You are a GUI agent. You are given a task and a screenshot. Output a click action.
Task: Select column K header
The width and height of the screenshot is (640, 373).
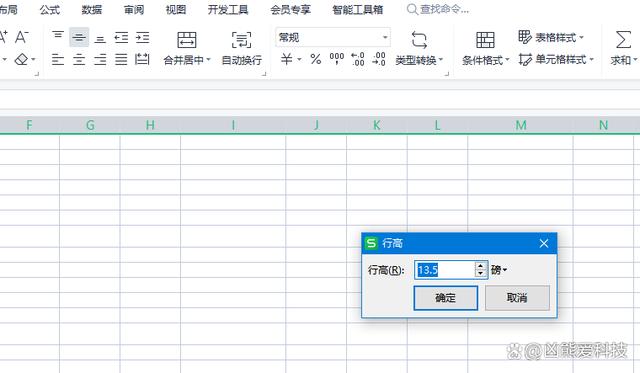[377, 125]
